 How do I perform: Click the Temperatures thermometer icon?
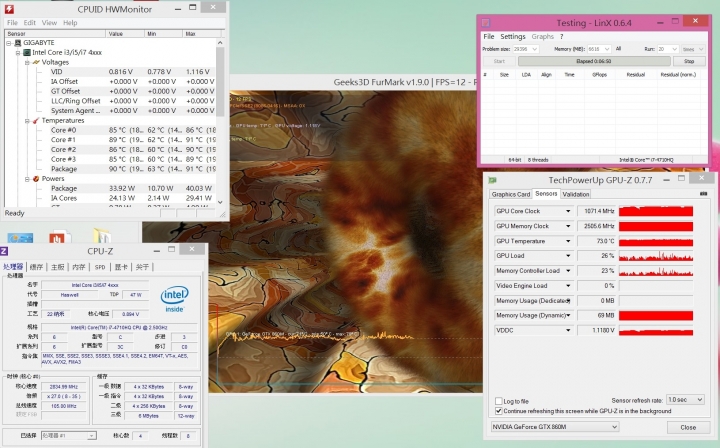click(x=36, y=120)
